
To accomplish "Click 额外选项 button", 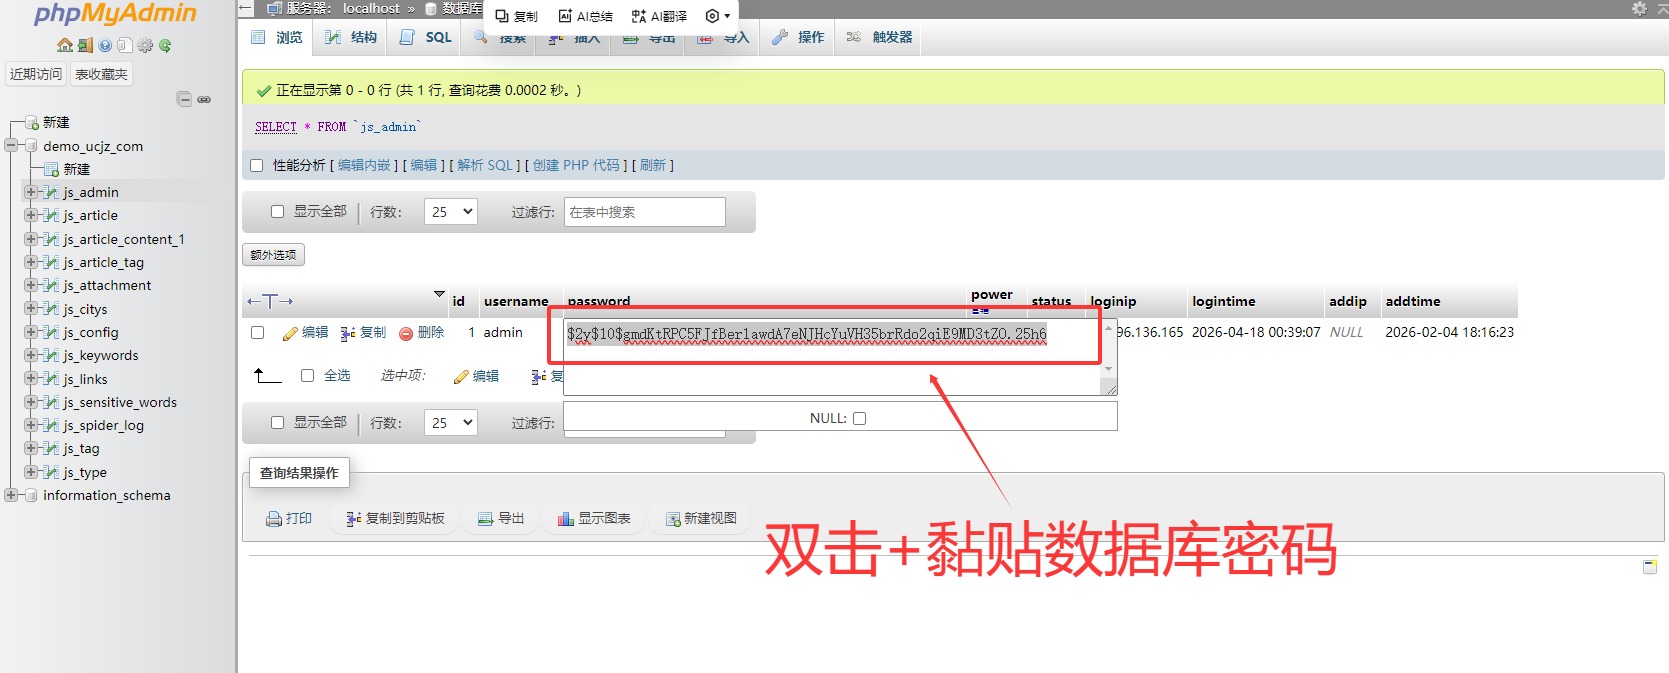I will click(x=273, y=255).
